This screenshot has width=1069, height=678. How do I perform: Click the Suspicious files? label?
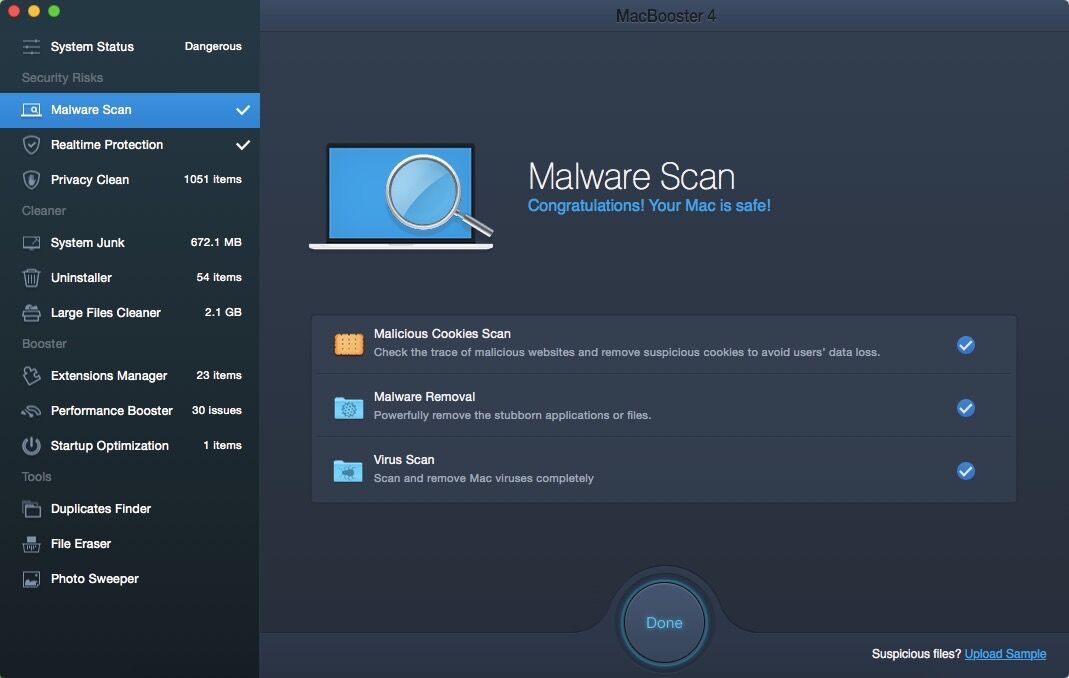click(x=916, y=653)
